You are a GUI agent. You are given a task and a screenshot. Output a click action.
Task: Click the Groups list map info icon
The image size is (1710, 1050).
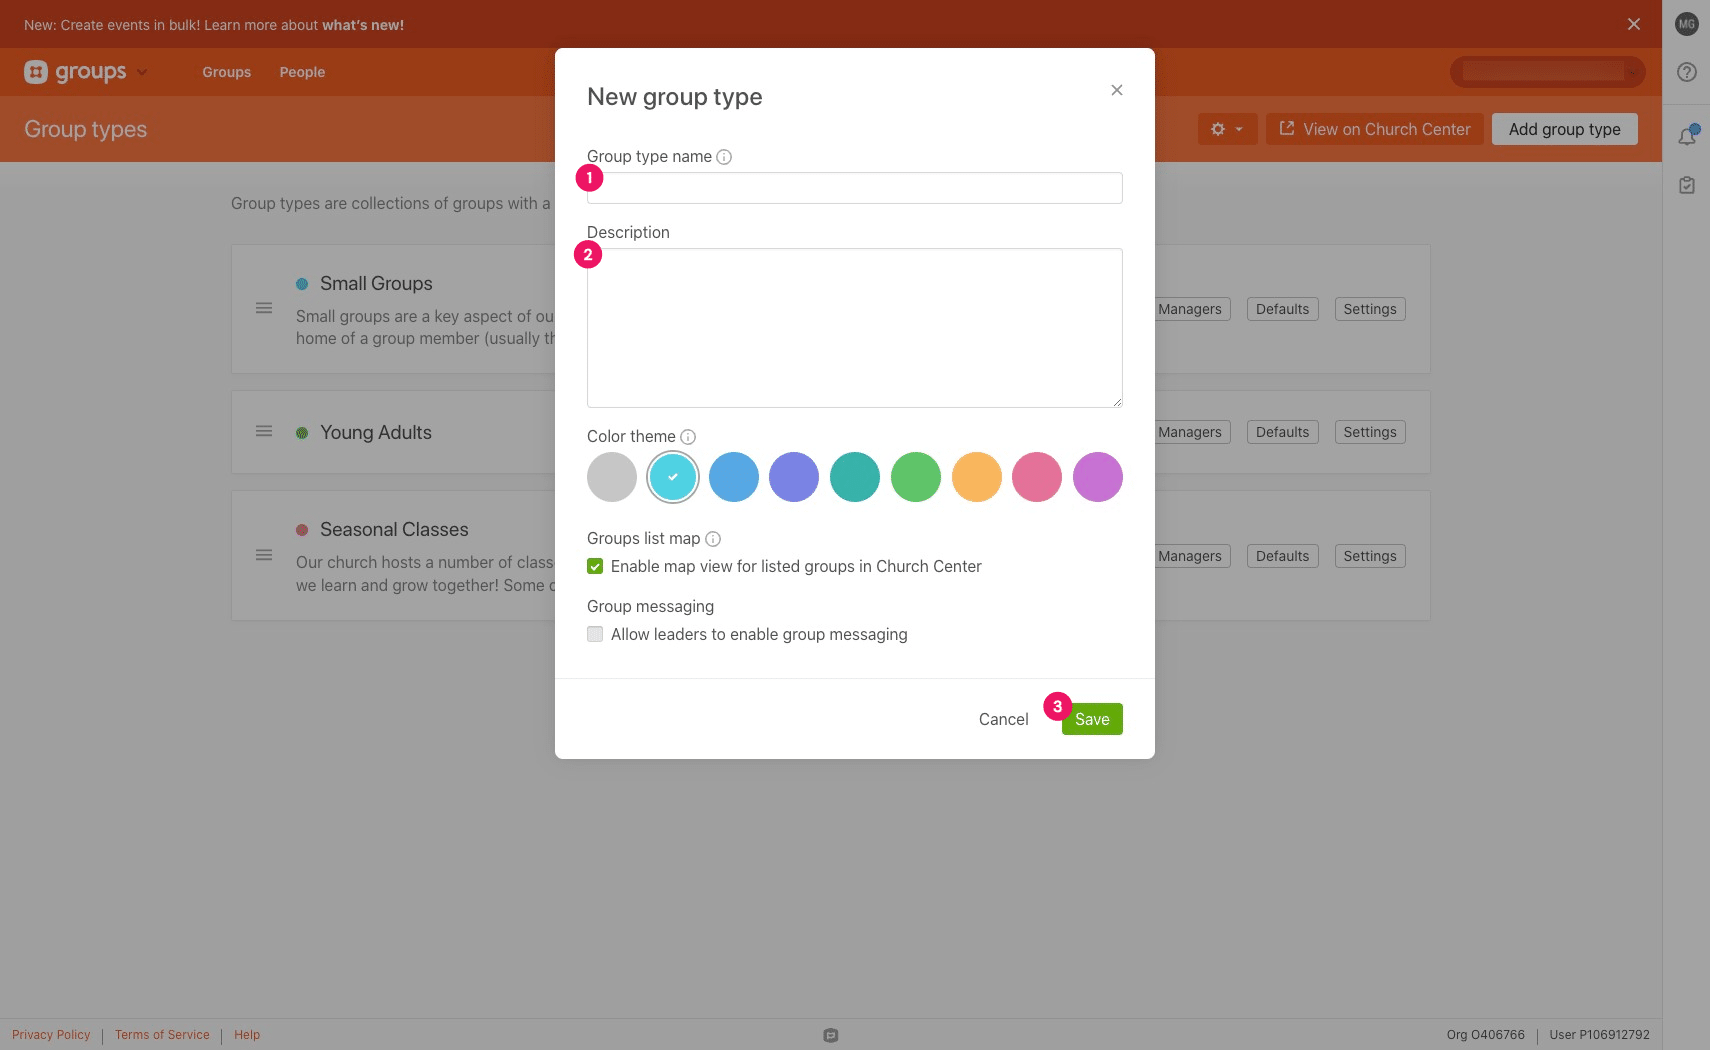(713, 539)
